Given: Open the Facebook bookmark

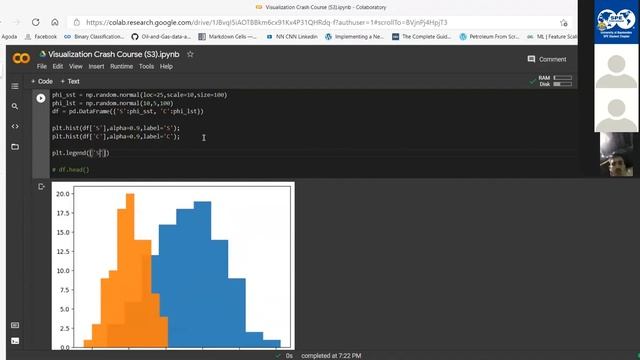Looking at the screenshot, I should tap(41, 37).
